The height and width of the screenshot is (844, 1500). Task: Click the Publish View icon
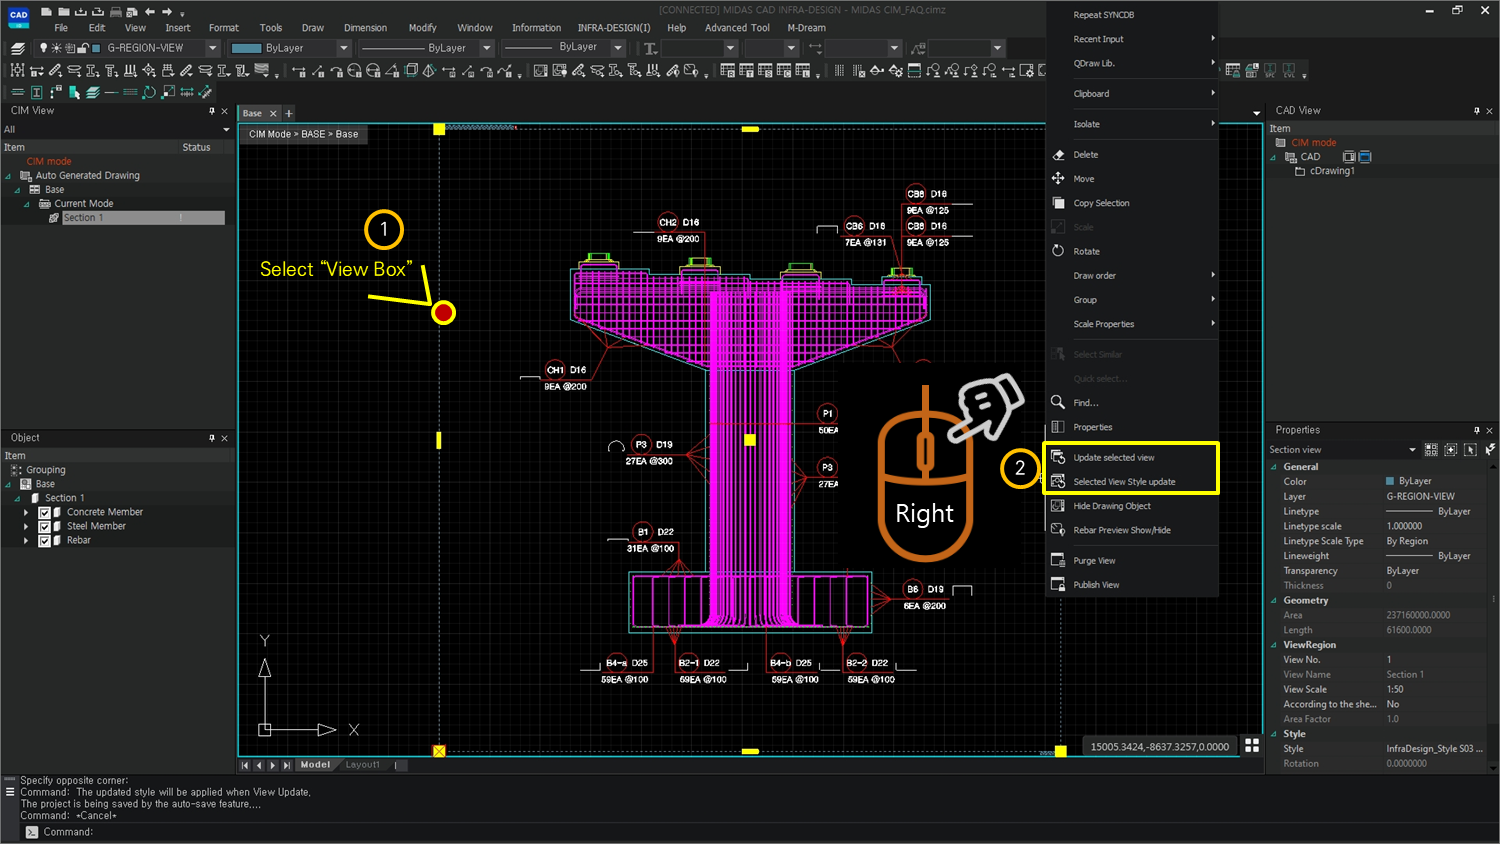(x=1059, y=584)
